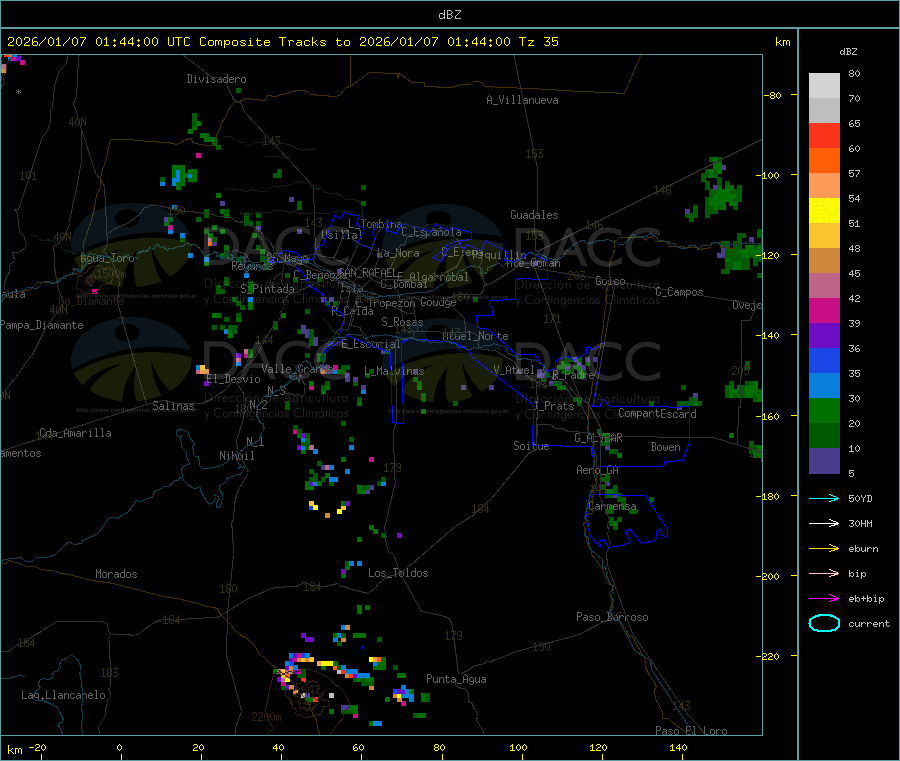Click the '100' km horizontal axis tick
900x761 pixels.
[x=518, y=747]
